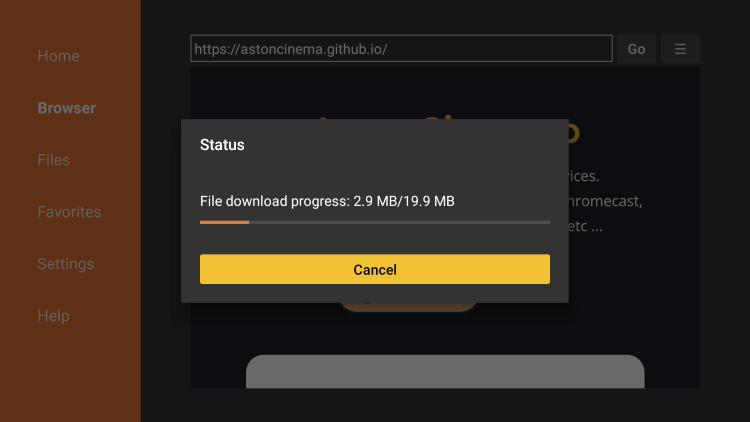The image size is (750, 422).
Task: Open the Files section
Action: [54, 160]
